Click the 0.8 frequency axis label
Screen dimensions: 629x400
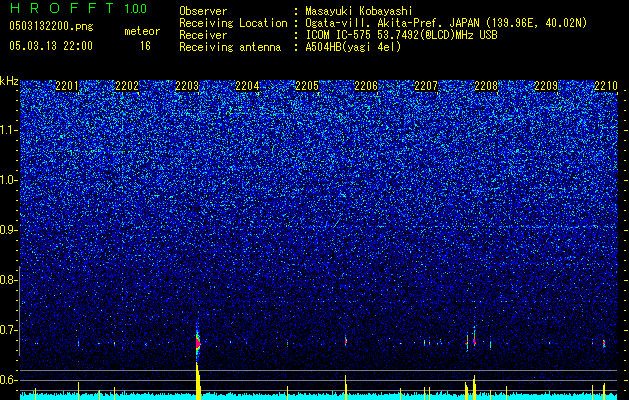click(x=8, y=280)
